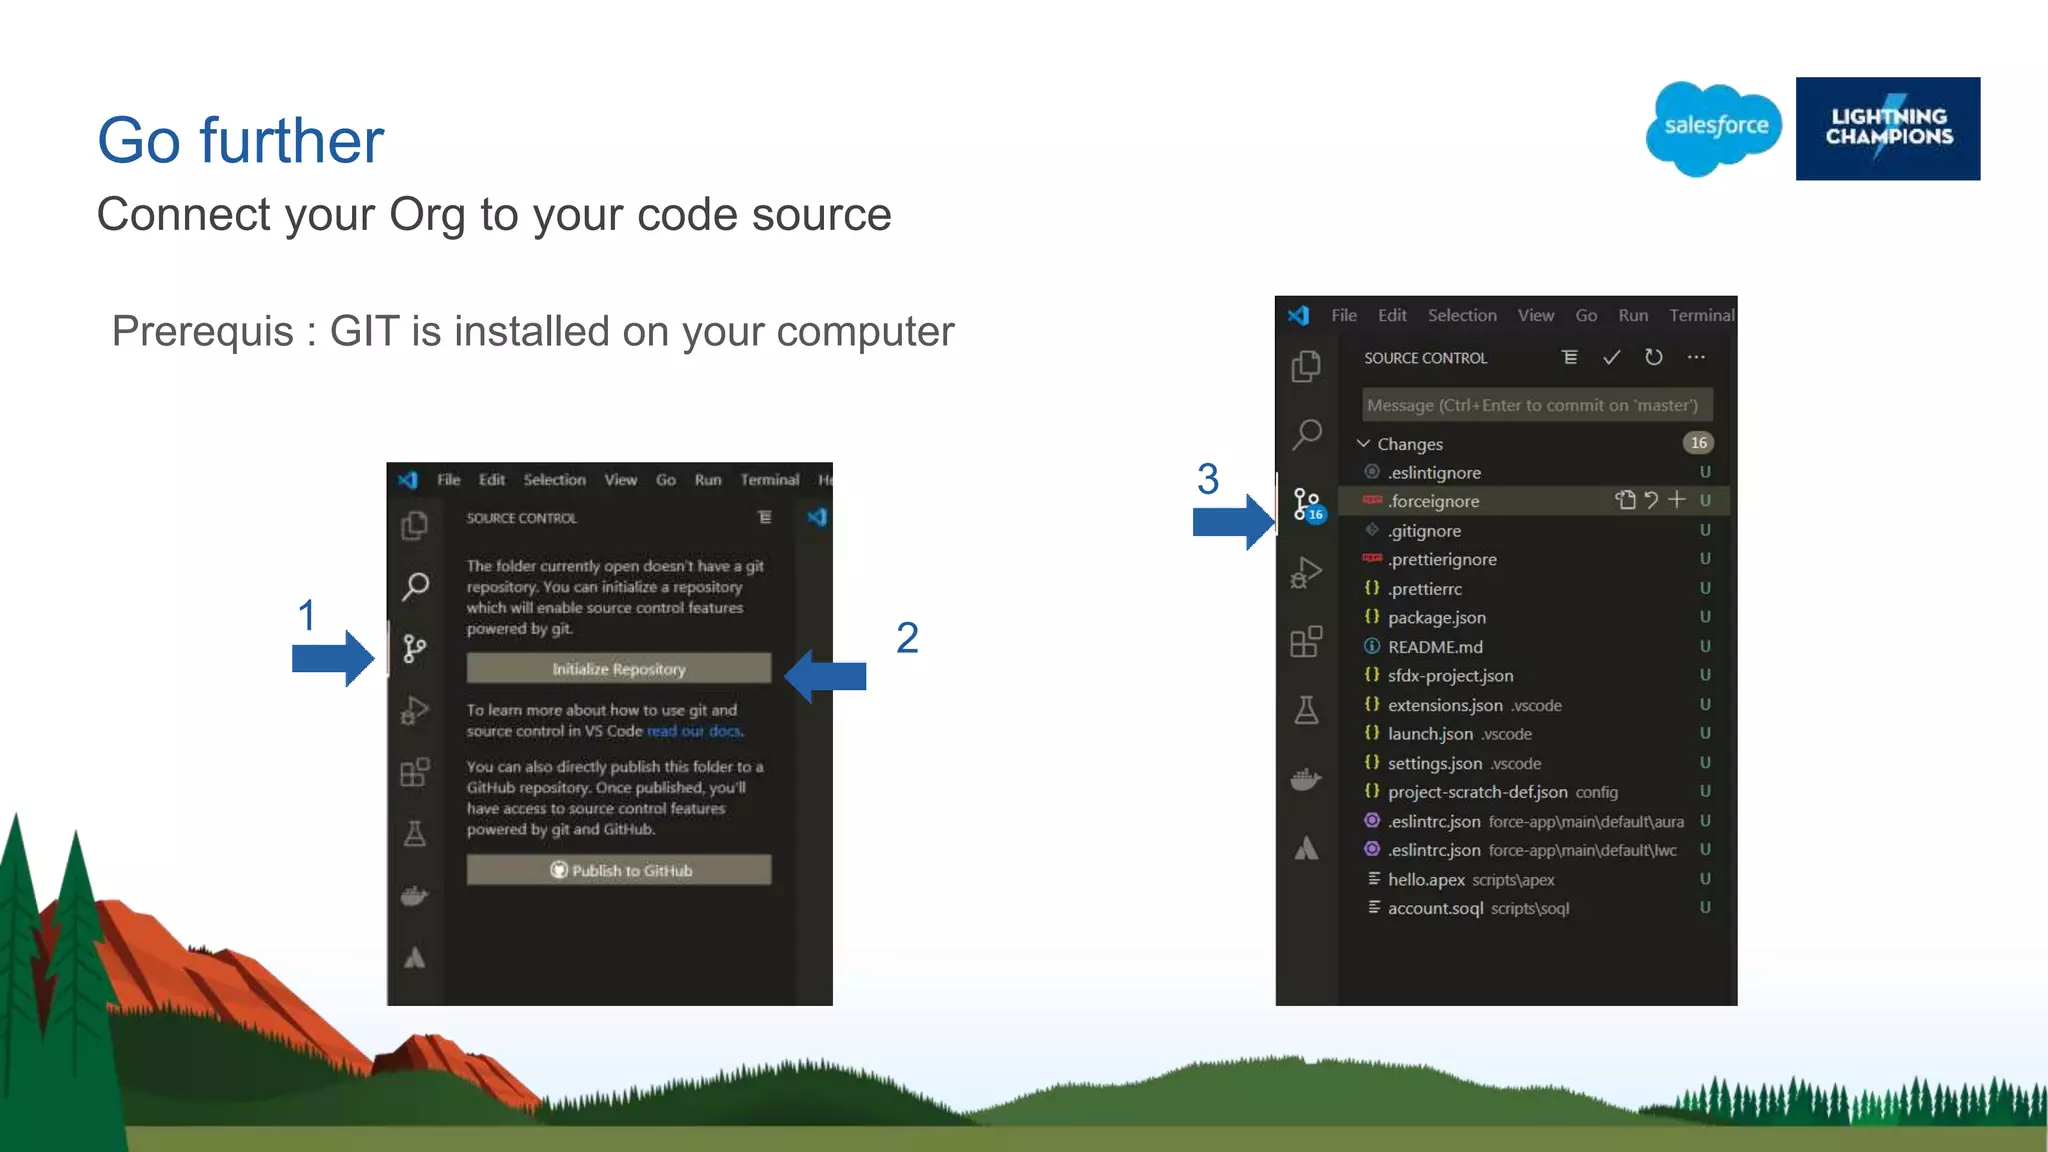The height and width of the screenshot is (1152, 2048).
Task: Open Run menu in right VS Code window
Action: [1633, 315]
